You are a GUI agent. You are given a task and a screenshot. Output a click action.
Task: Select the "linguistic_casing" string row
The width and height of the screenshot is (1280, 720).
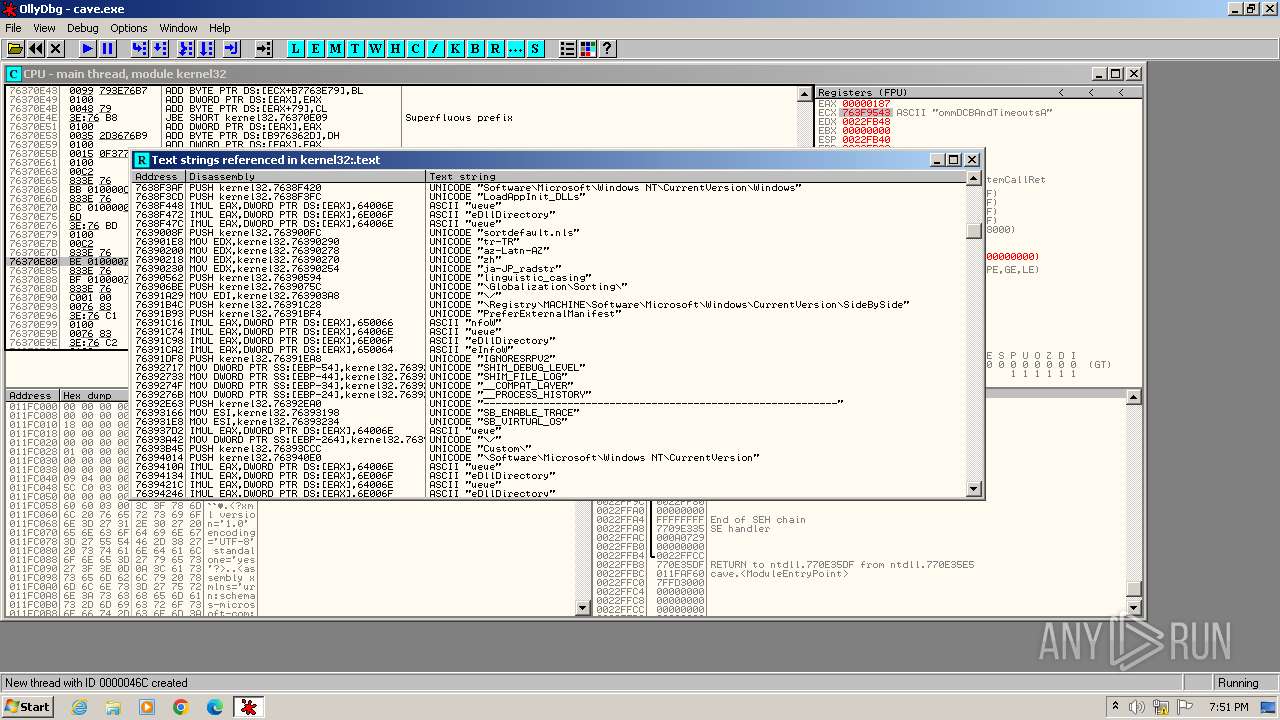[550, 278]
